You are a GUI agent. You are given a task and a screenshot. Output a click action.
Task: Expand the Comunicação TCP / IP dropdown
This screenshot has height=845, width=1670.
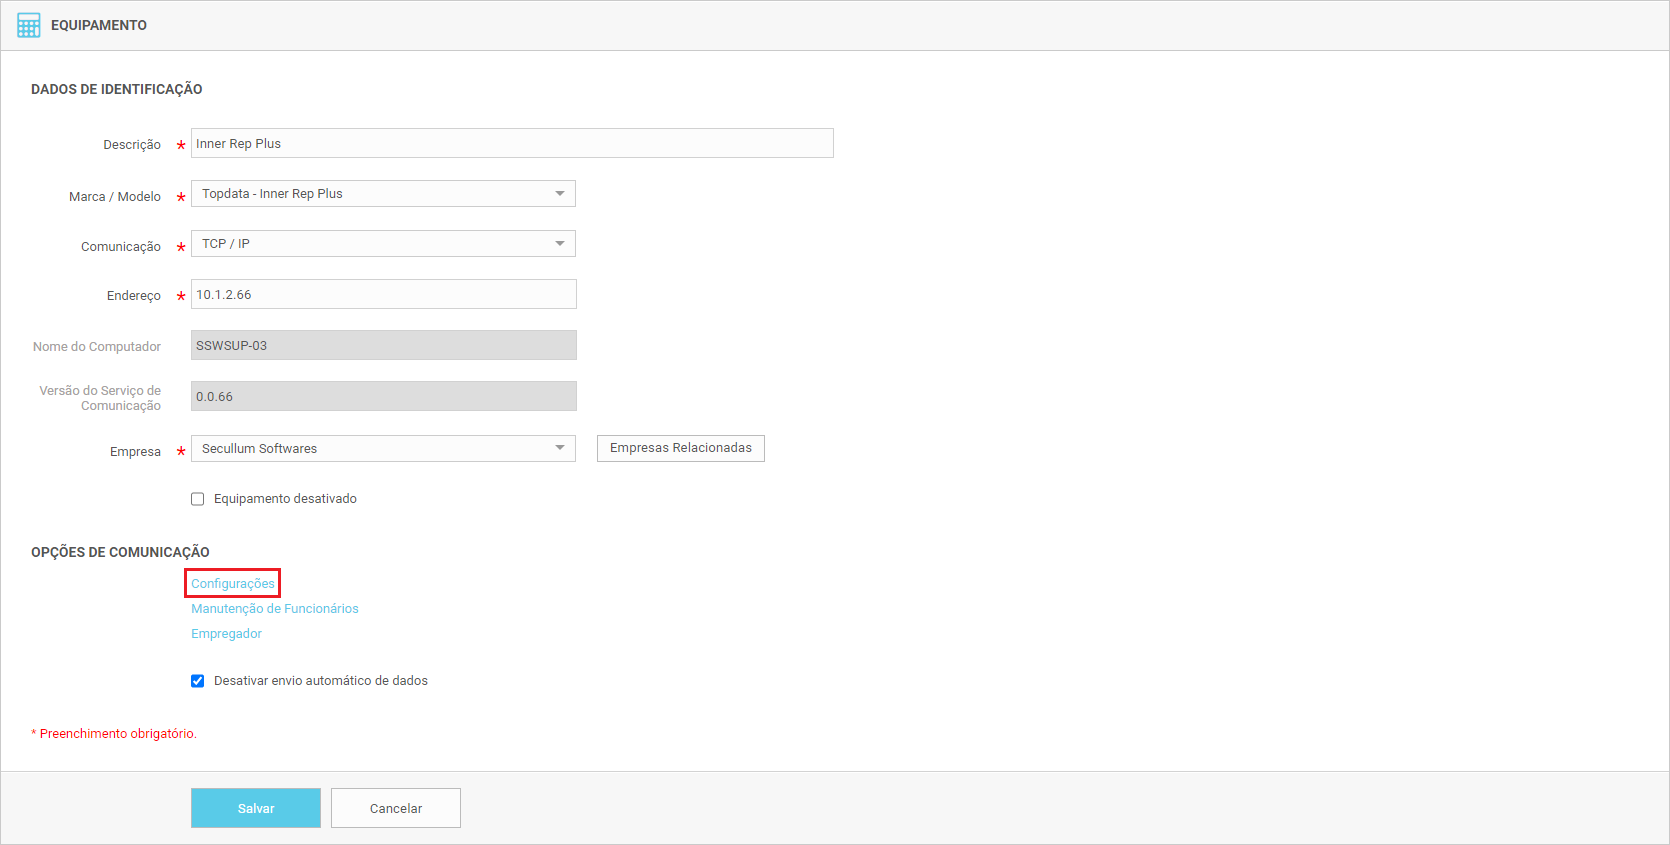pos(383,244)
